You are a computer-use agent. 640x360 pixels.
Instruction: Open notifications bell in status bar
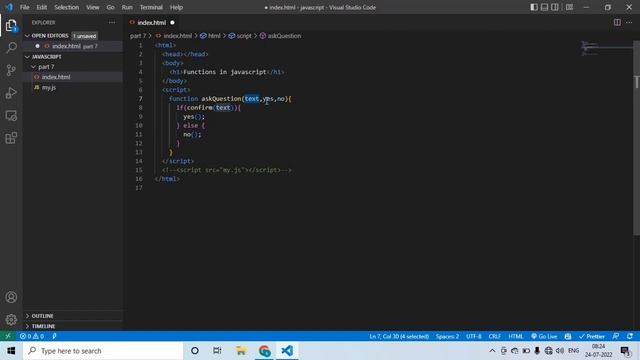pyautogui.click(x=630, y=336)
